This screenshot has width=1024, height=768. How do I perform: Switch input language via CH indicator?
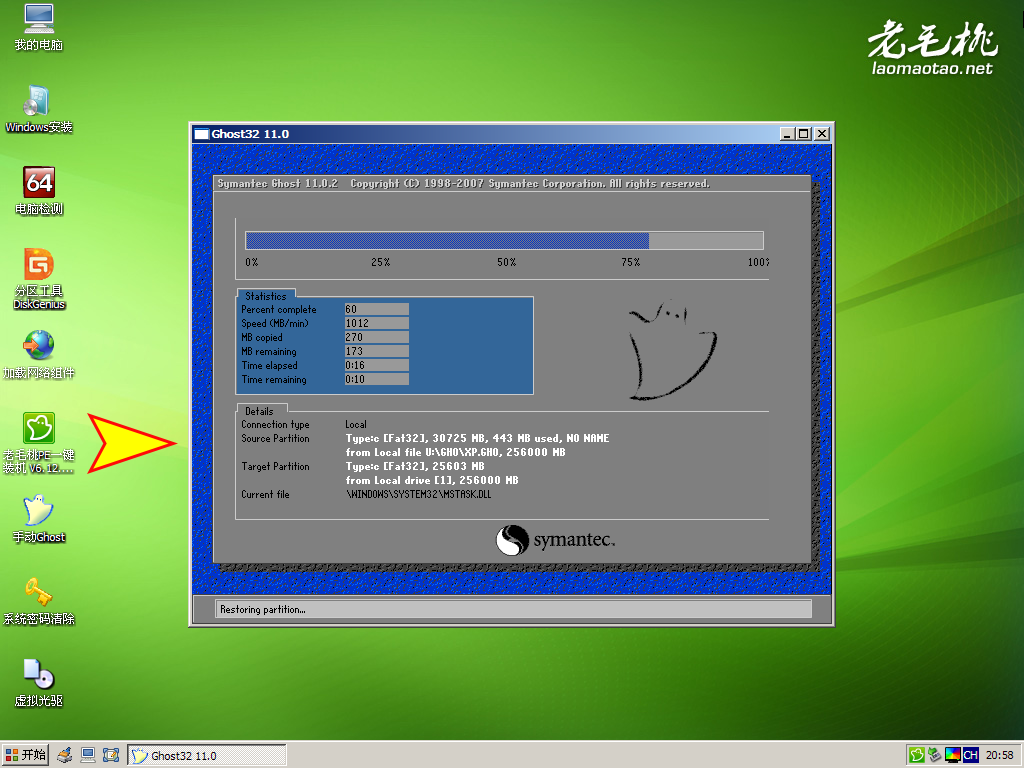tap(970, 755)
